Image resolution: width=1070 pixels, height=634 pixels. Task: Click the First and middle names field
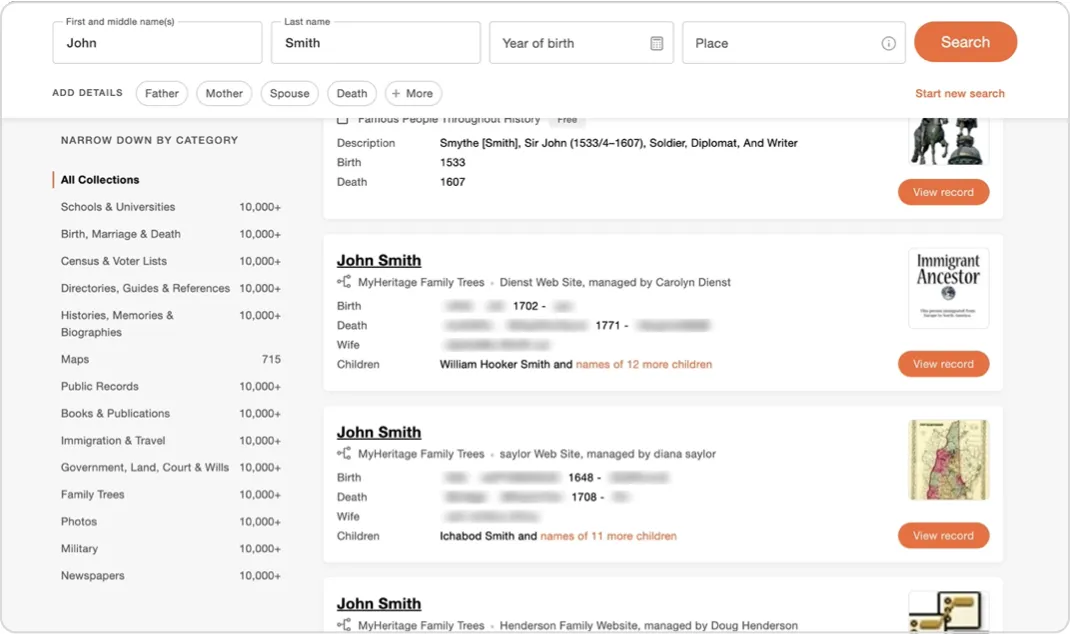pyautogui.click(x=157, y=42)
